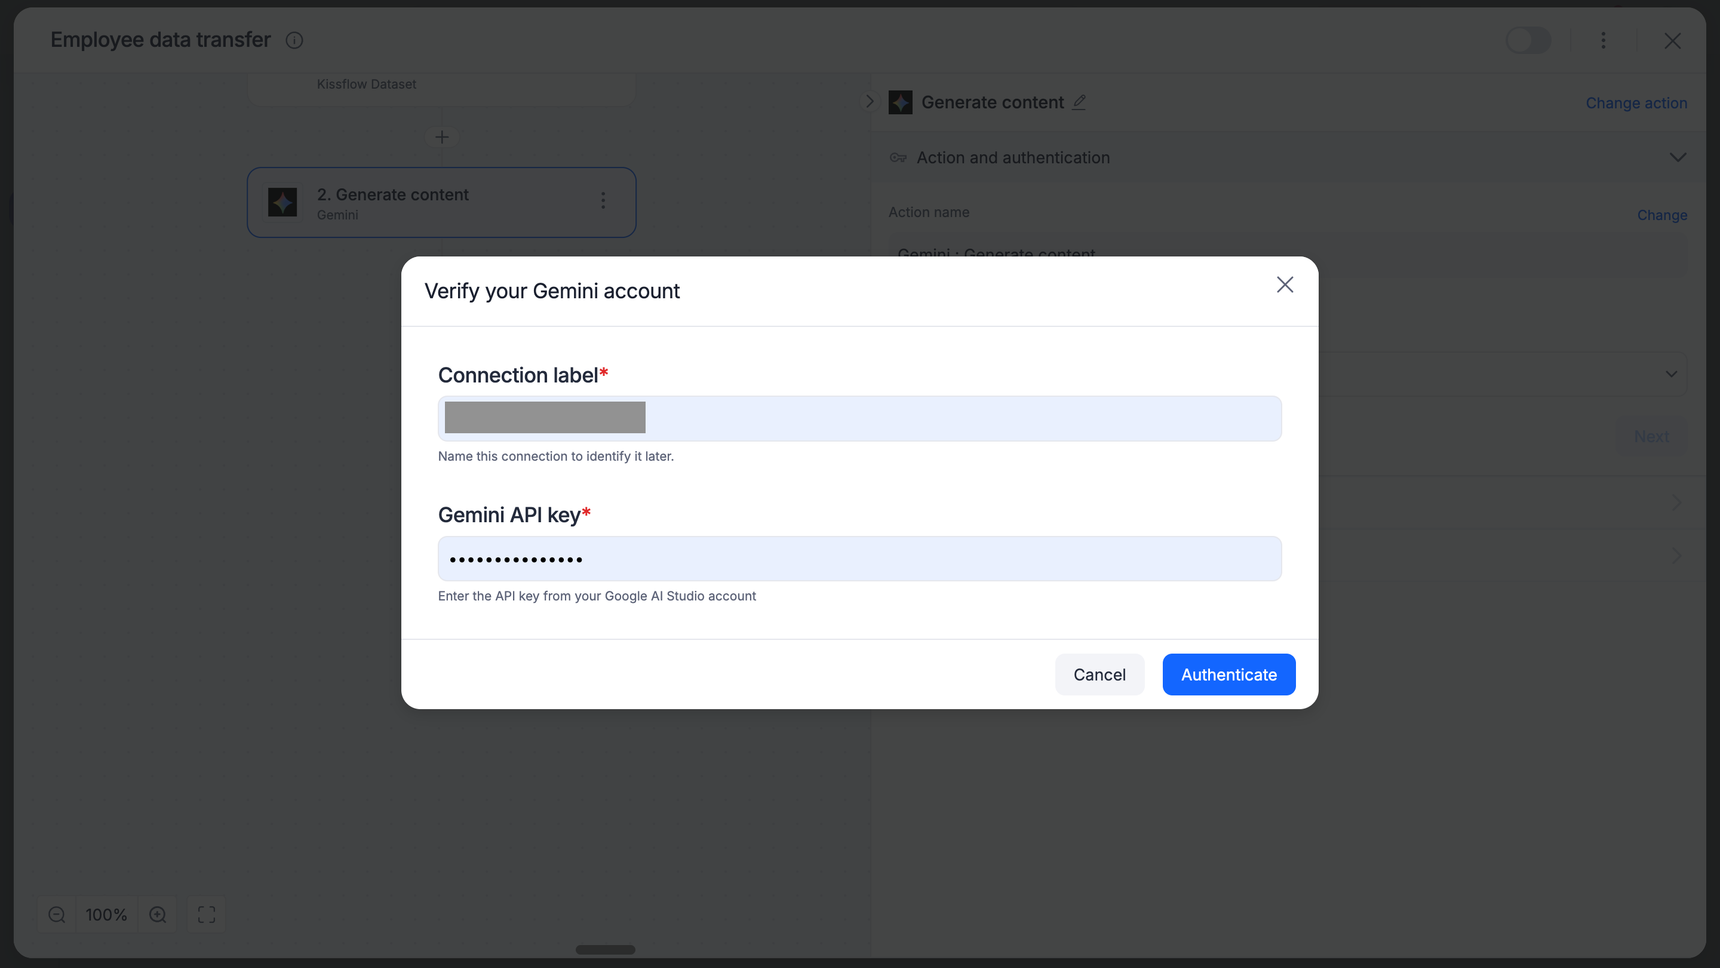This screenshot has height=968, width=1720.
Task: Click the Connection label input field
Action: [860, 419]
